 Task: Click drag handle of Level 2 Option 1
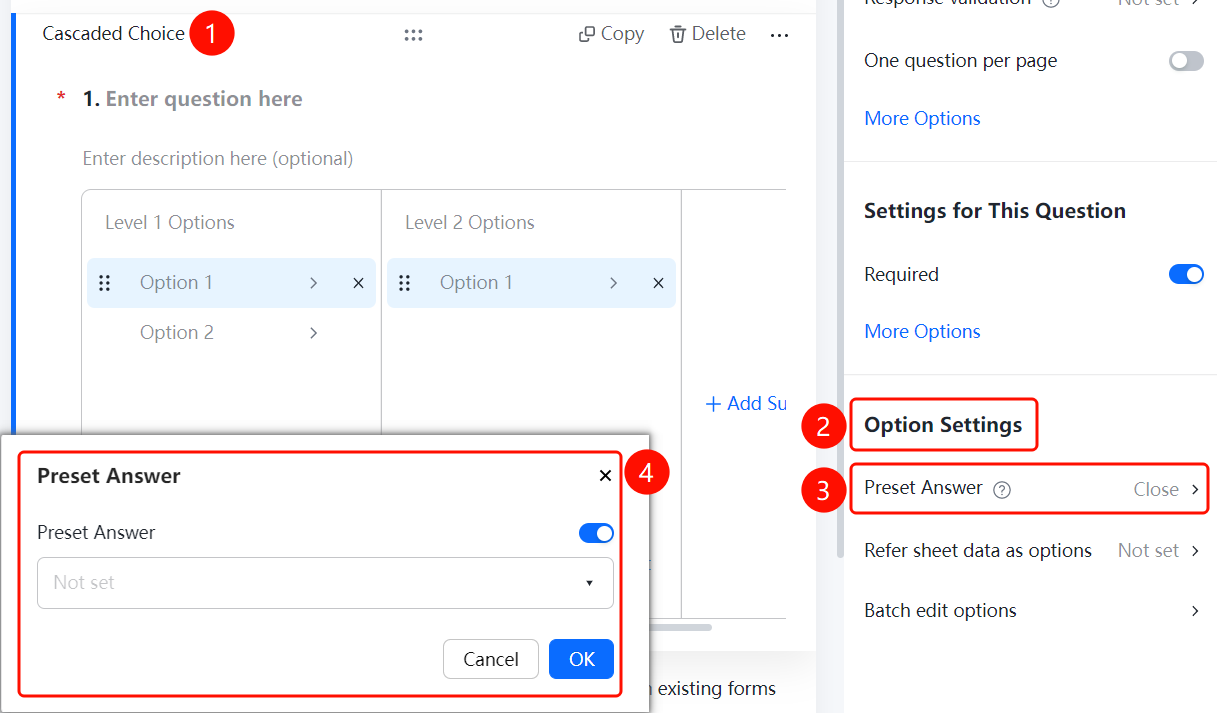pos(405,283)
